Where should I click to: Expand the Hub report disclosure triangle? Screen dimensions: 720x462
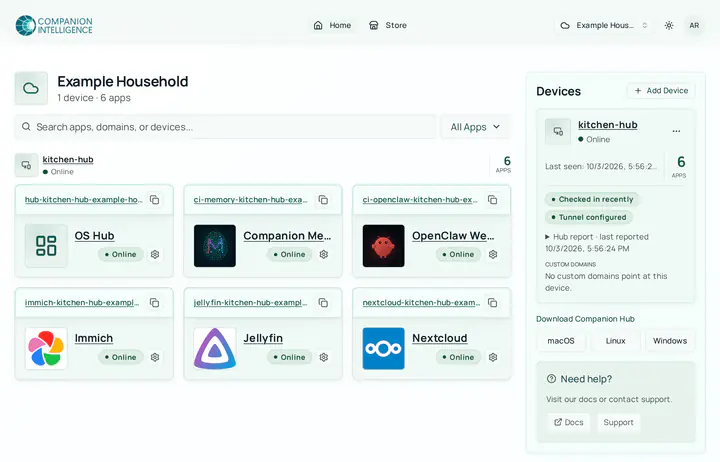(547, 237)
